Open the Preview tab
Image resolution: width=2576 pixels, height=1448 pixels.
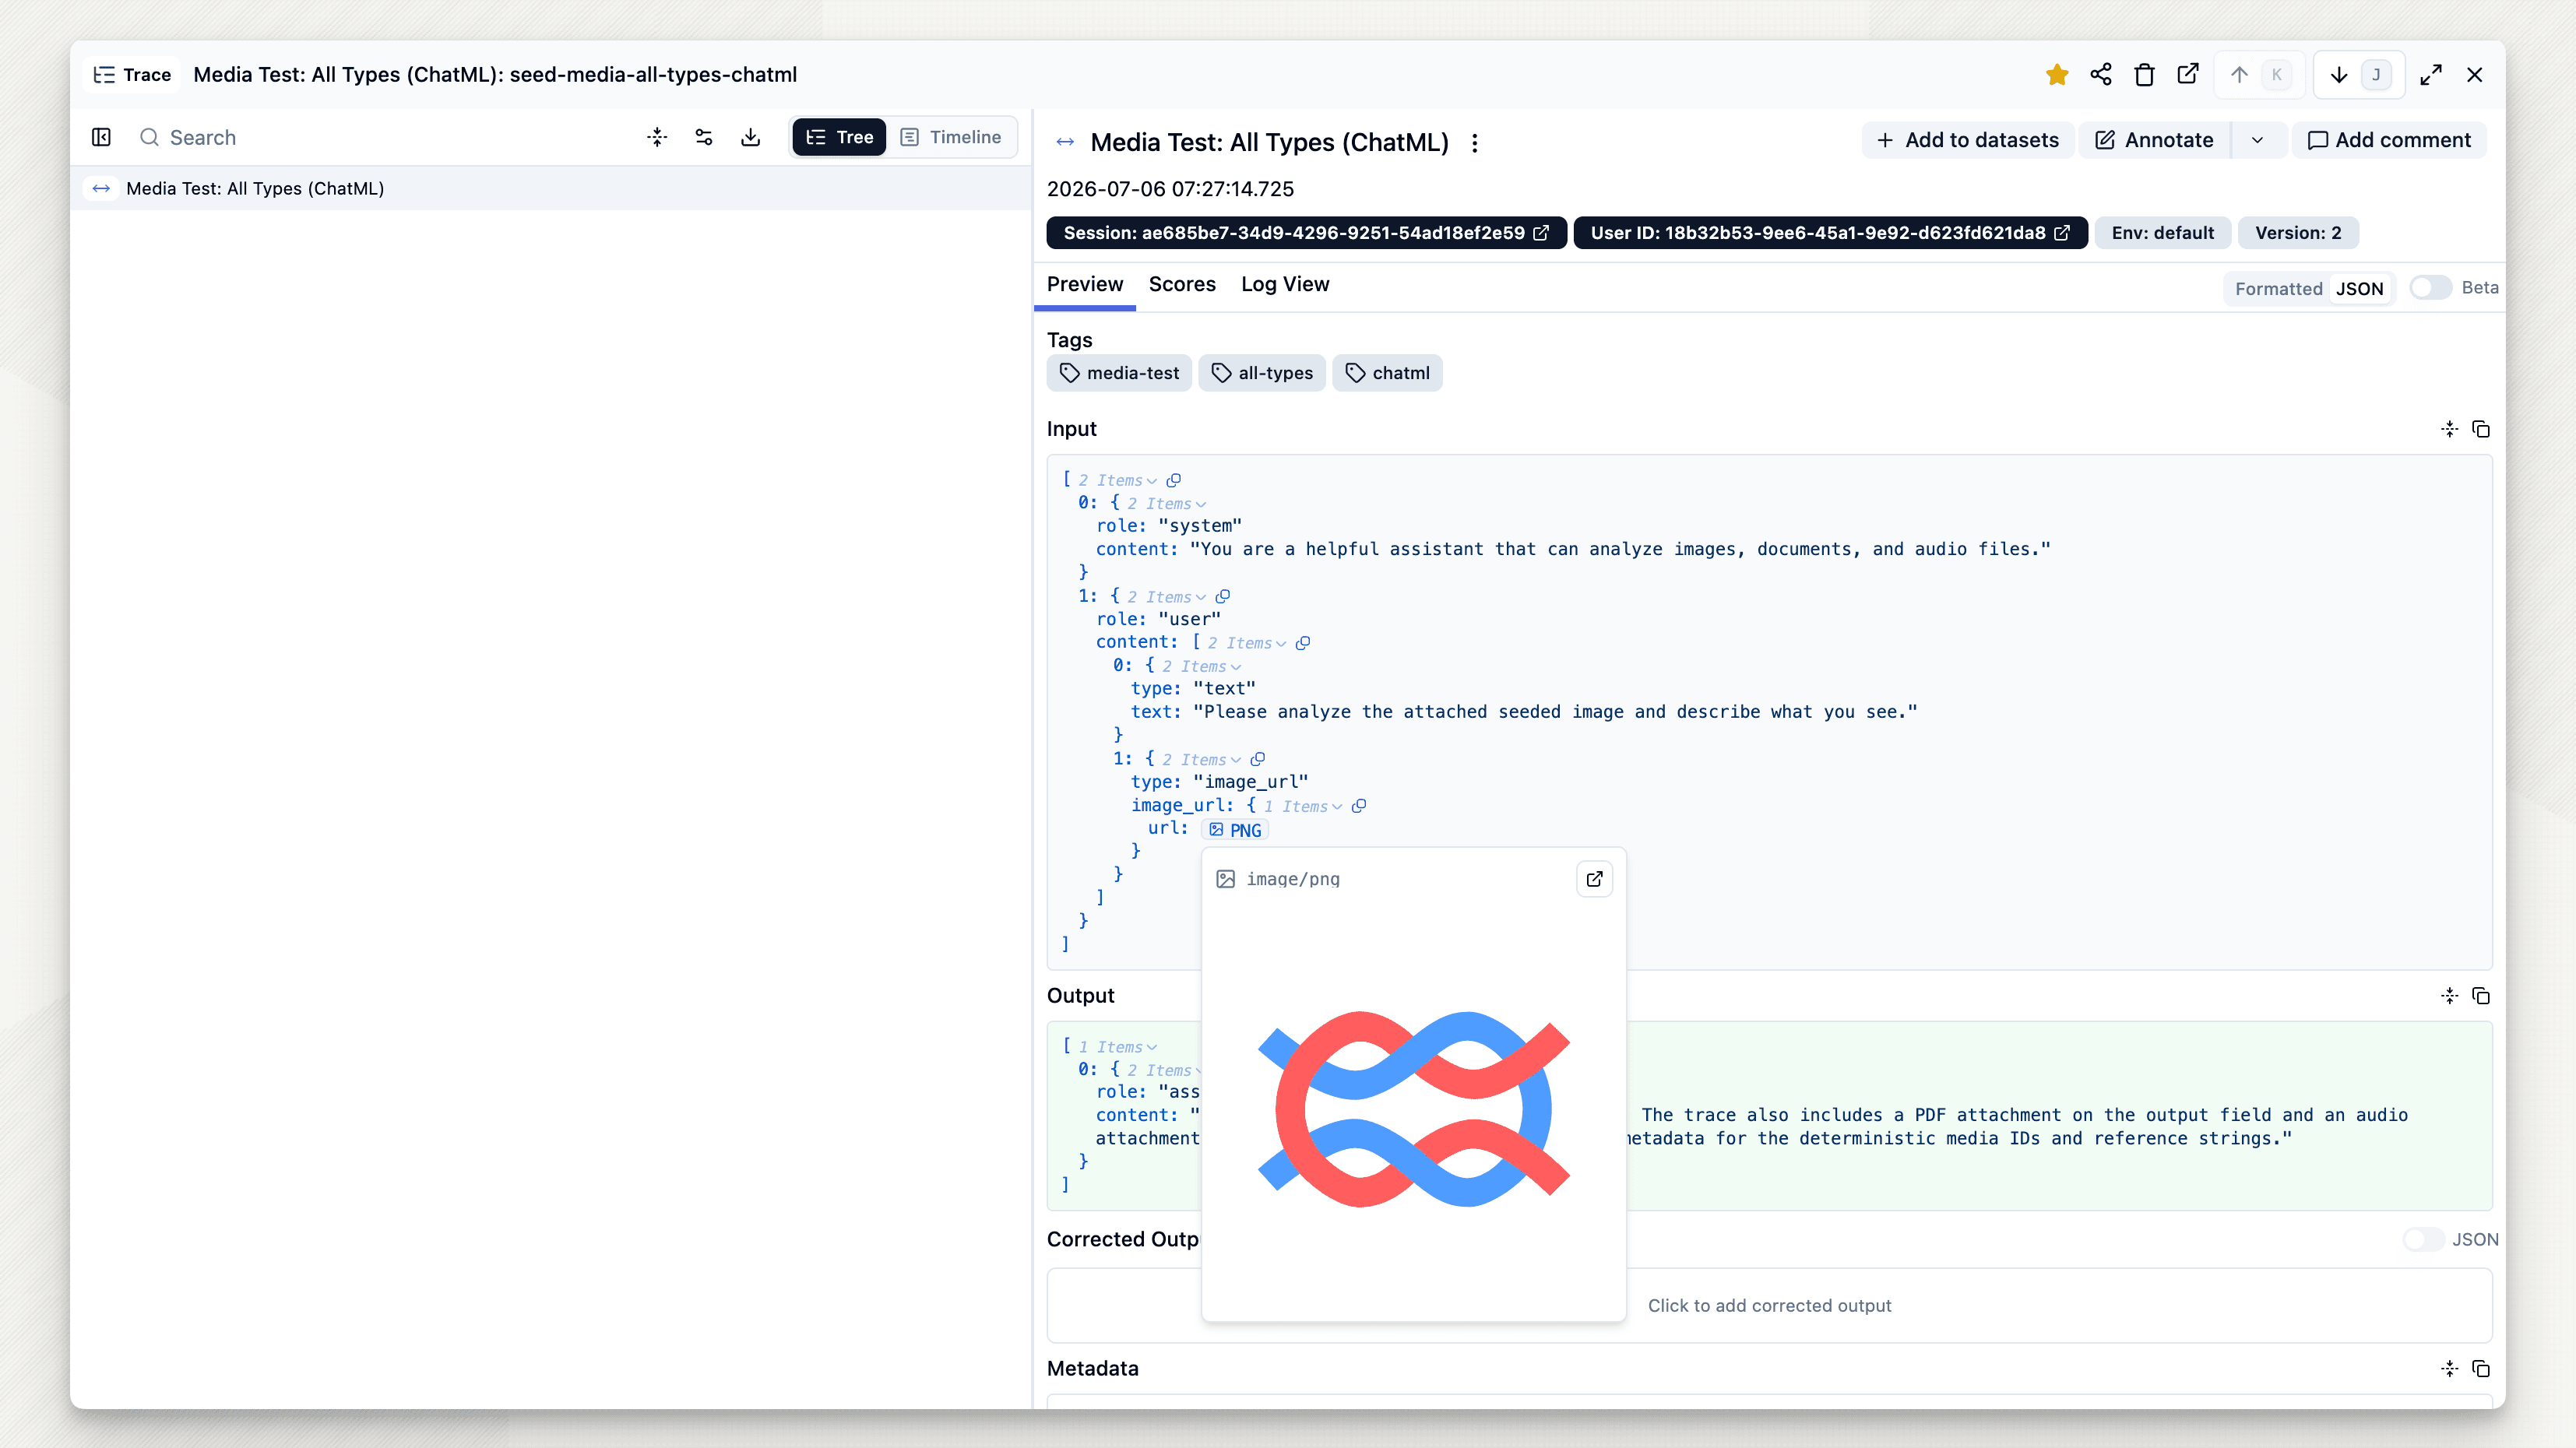click(x=1085, y=284)
